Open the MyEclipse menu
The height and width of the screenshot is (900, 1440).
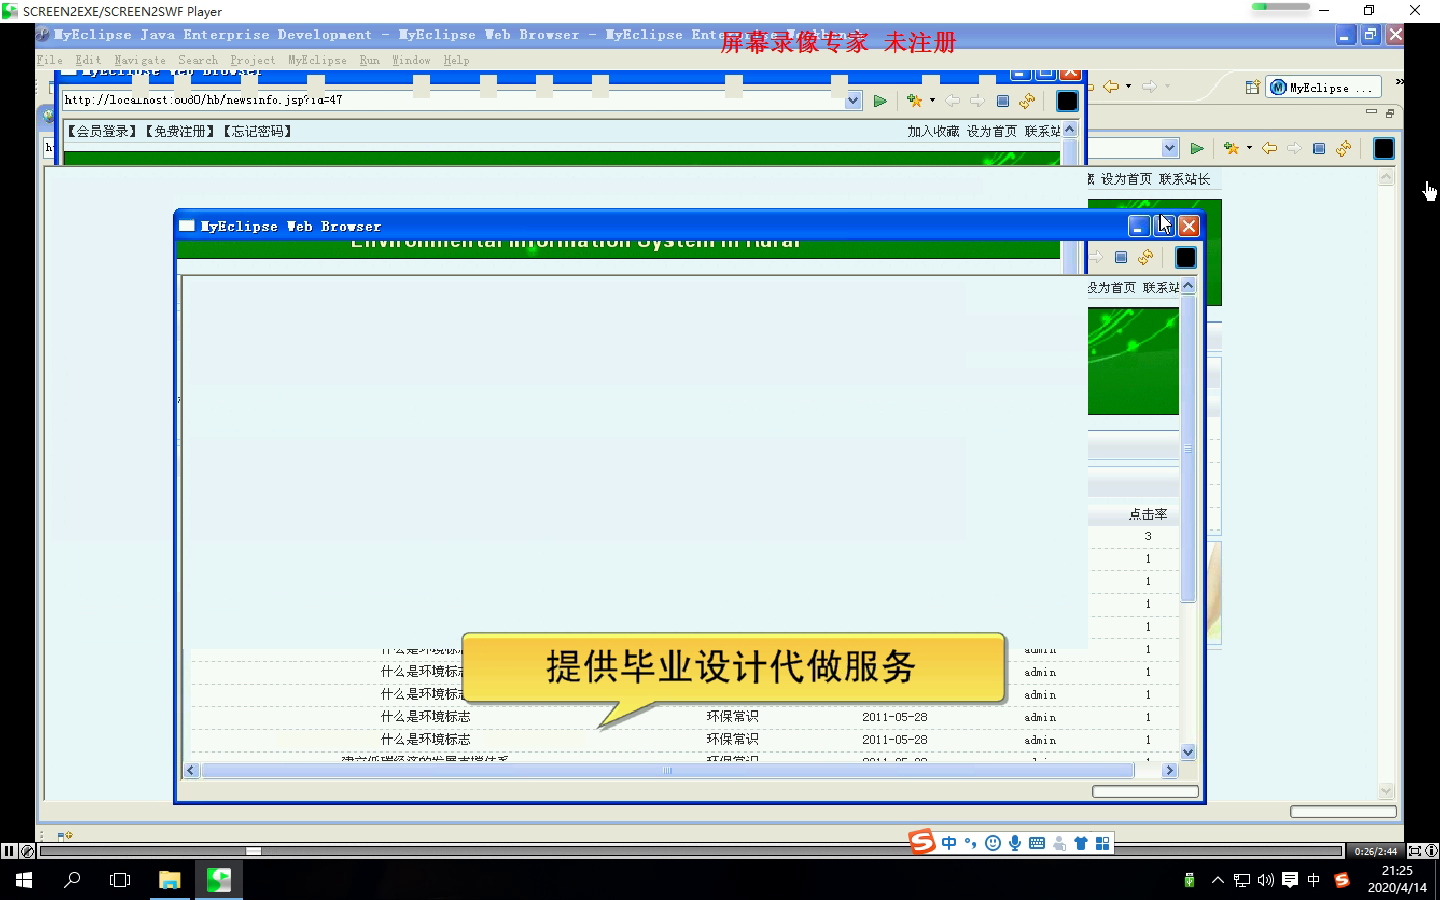pyautogui.click(x=317, y=60)
